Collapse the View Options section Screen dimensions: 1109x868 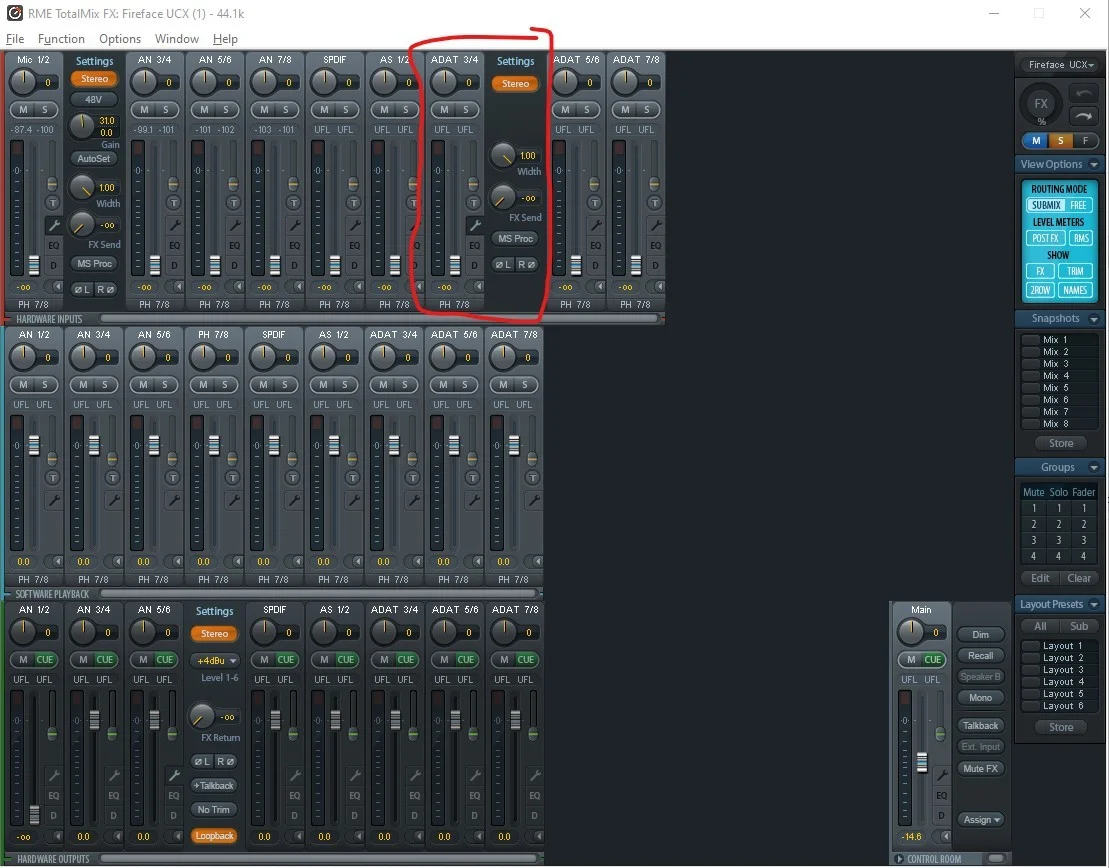click(x=1094, y=164)
